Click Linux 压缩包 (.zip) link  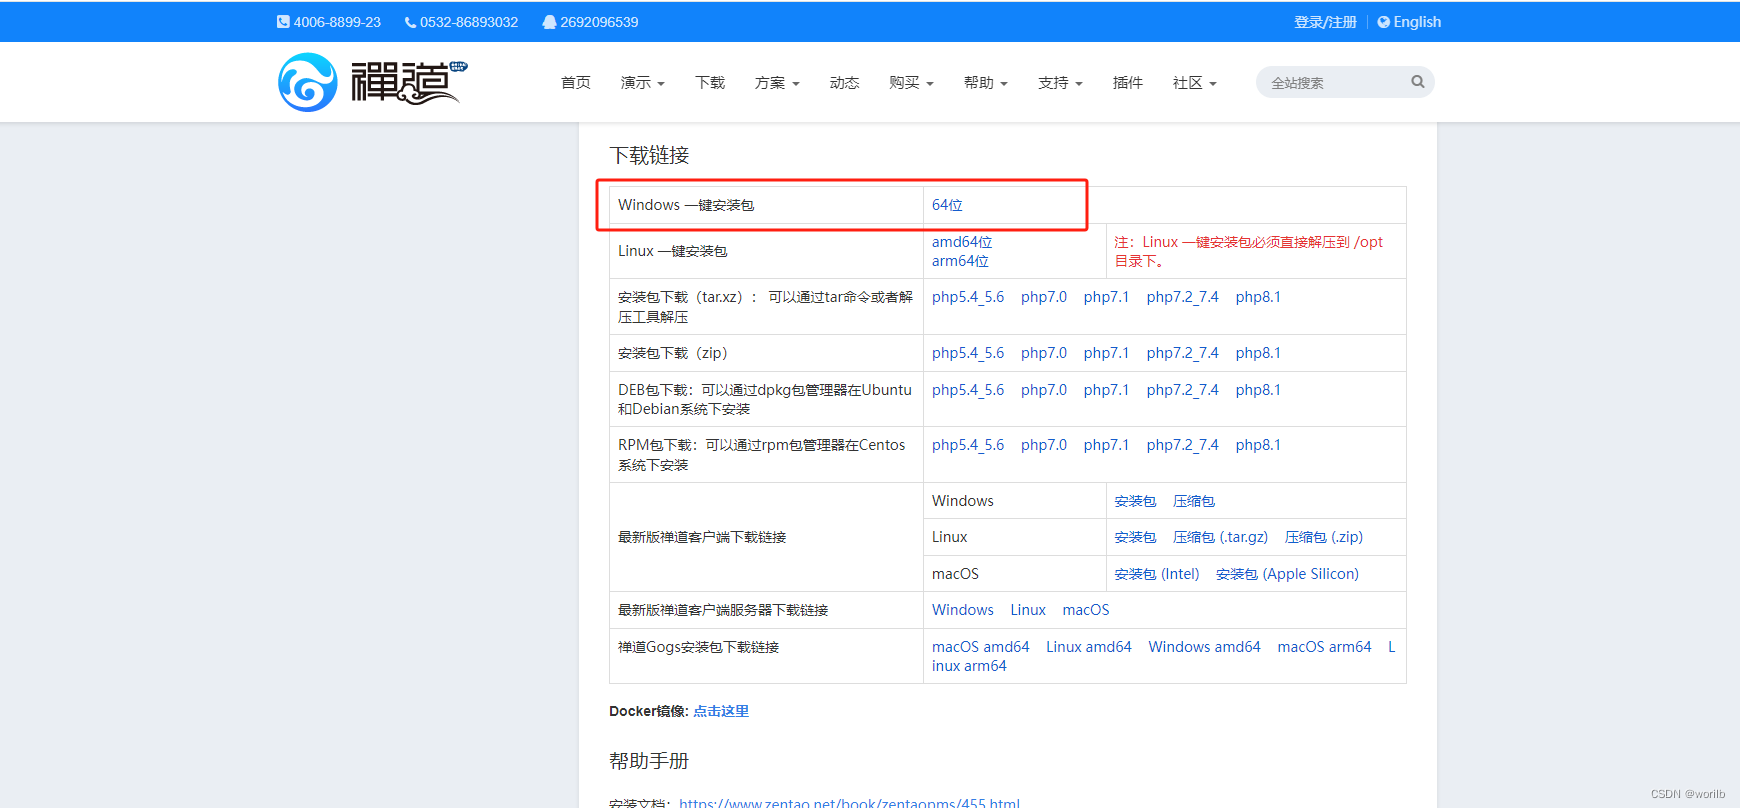[1324, 537]
